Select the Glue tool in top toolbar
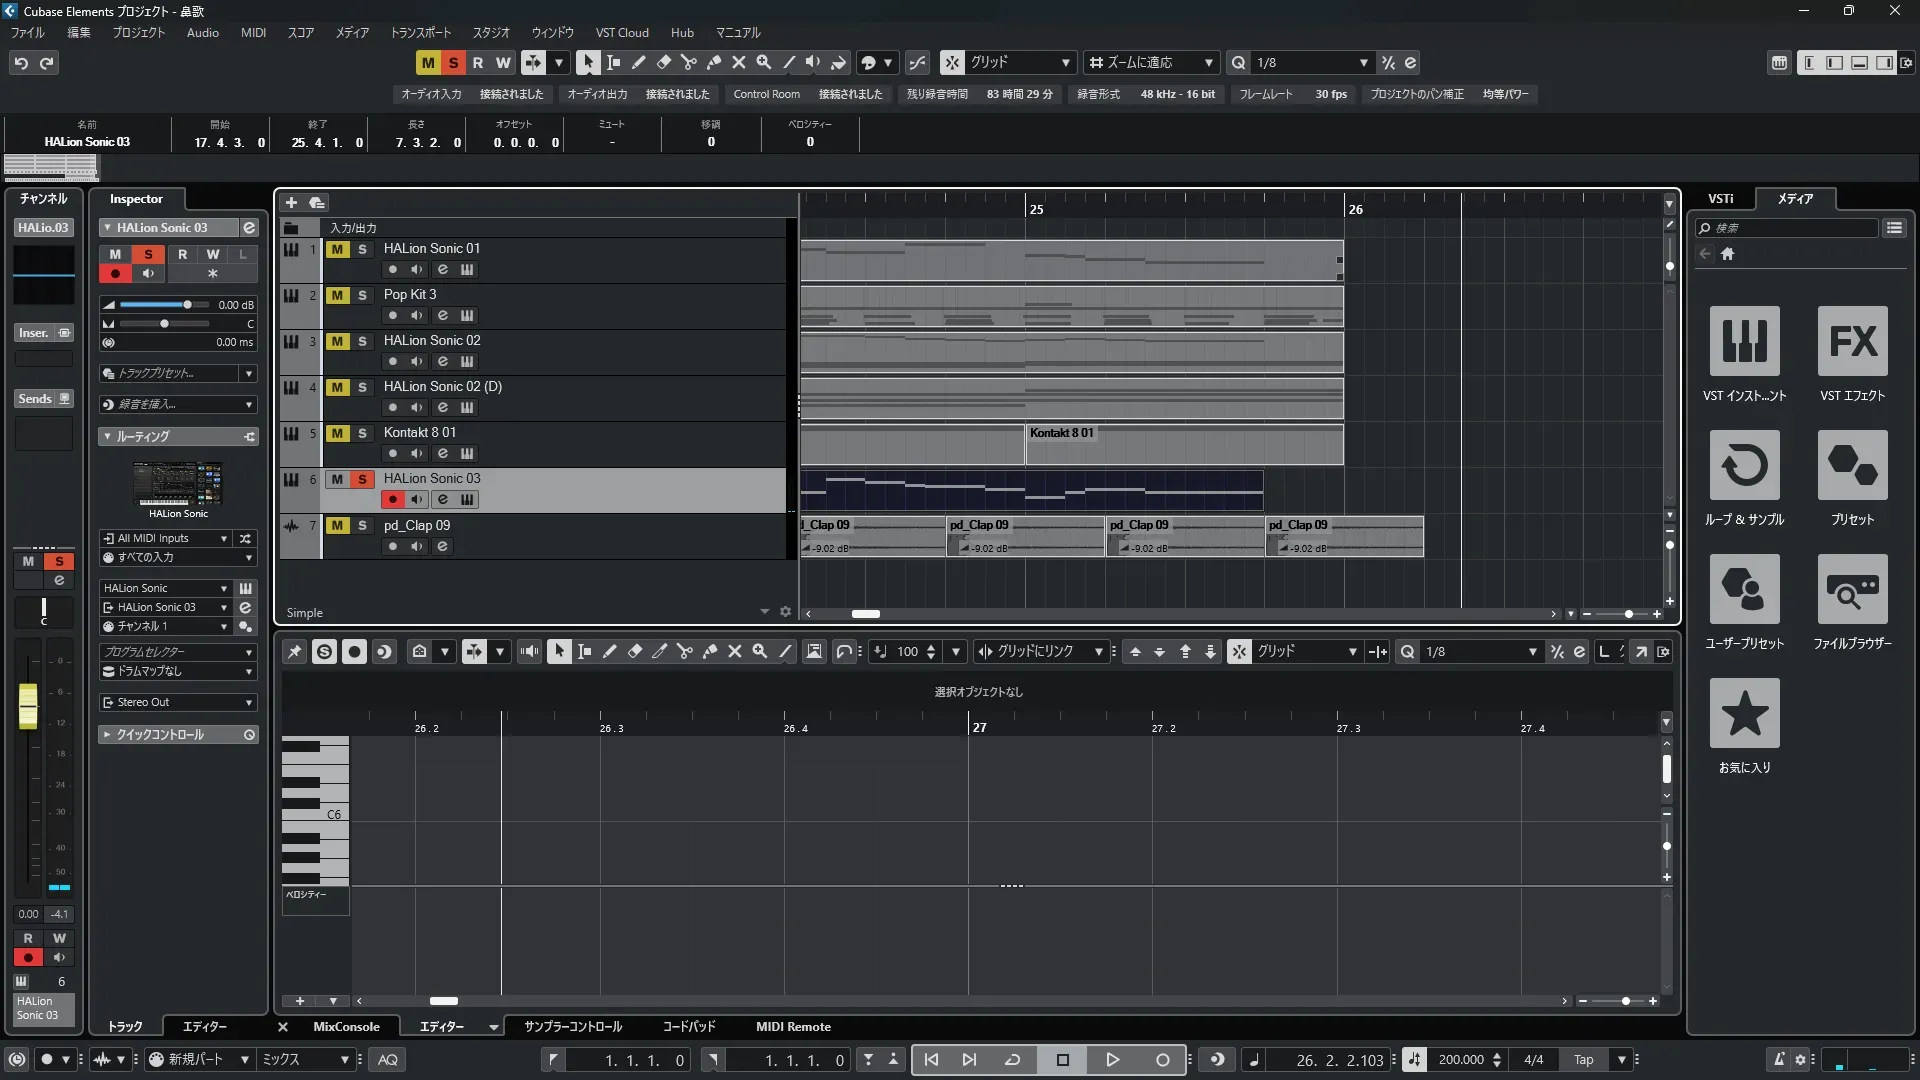This screenshot has height=1080, width=1920. [713, 62]
